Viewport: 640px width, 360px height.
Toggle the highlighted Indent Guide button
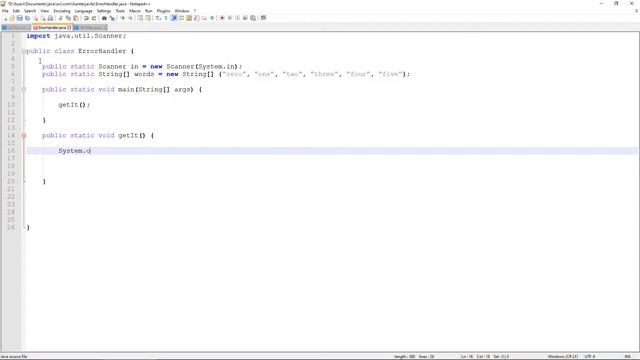point(174,18)
